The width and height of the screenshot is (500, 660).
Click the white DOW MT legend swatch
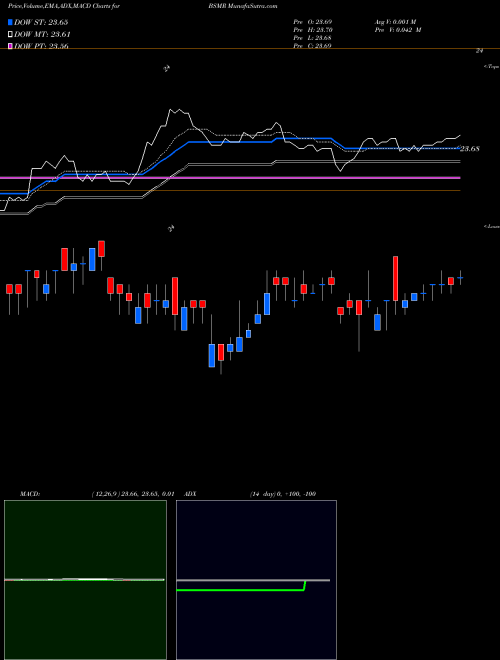coord(11,35)
